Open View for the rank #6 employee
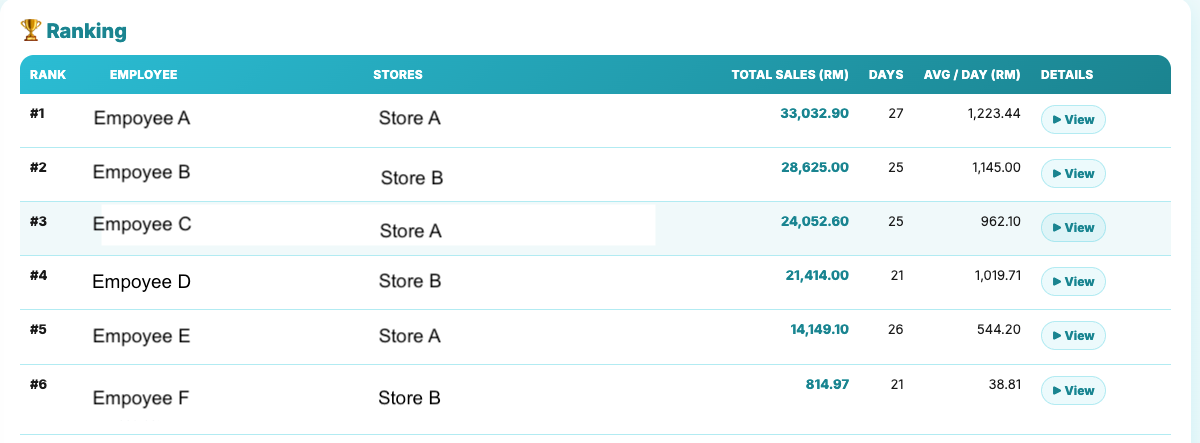The image size is (1200, 443). click(x=1073, y=390)
